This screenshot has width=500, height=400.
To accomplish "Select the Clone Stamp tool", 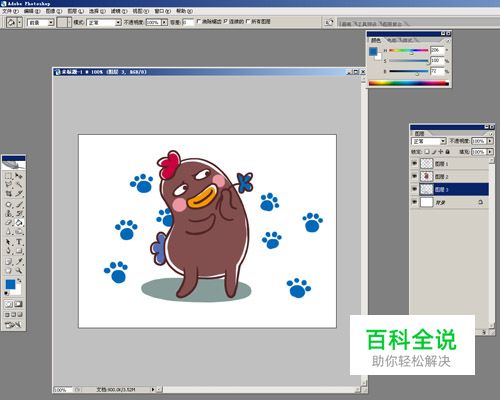I will [9, 213].
